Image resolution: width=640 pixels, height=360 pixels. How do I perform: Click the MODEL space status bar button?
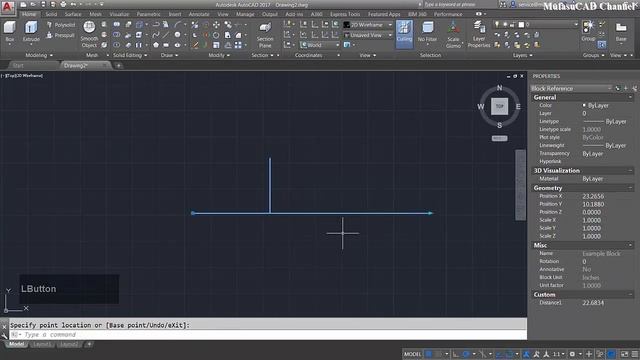412,354
